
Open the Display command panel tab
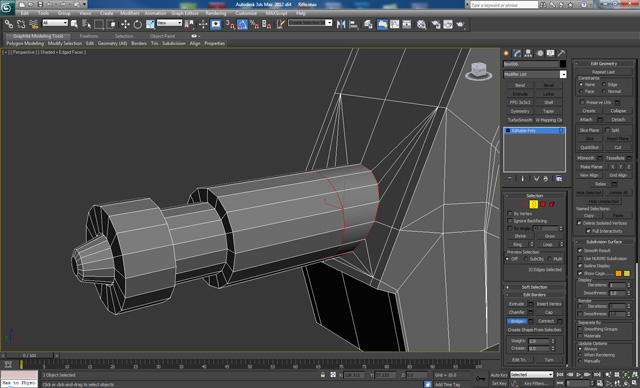click(x=551, y=53)
